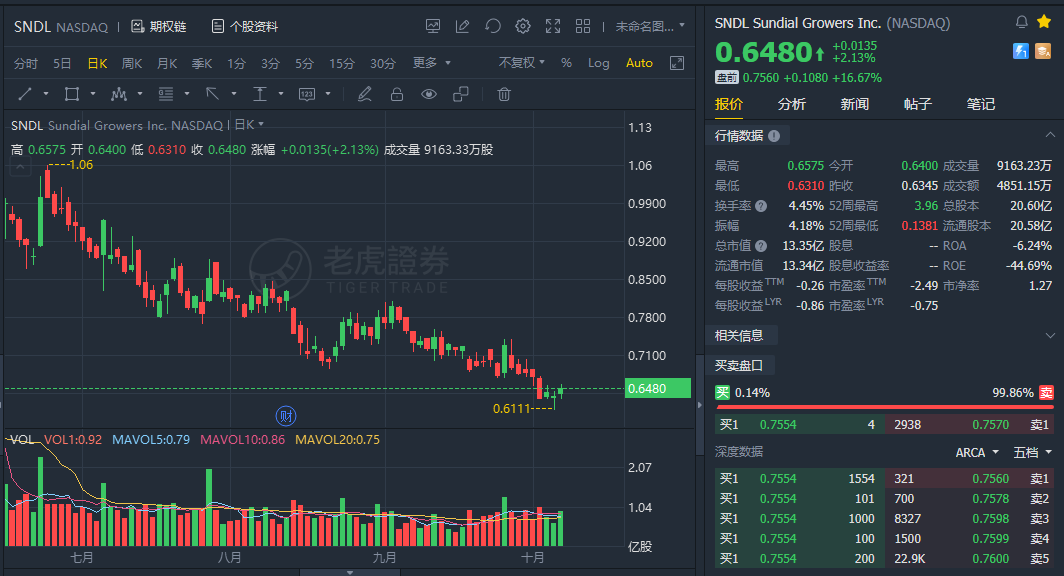Choose the 1分 one-minute interval

pyautogui.click(x=236, y=63)
